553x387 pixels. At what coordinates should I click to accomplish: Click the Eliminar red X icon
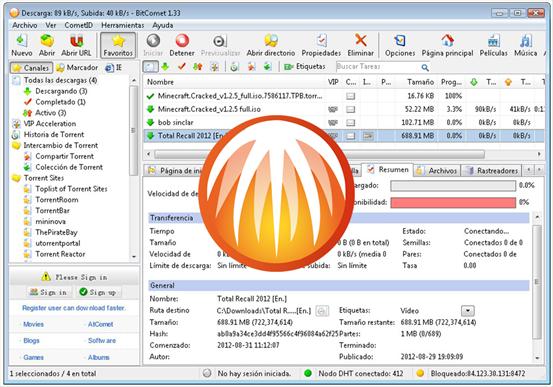pyautogui.click(x=360, y=45)
